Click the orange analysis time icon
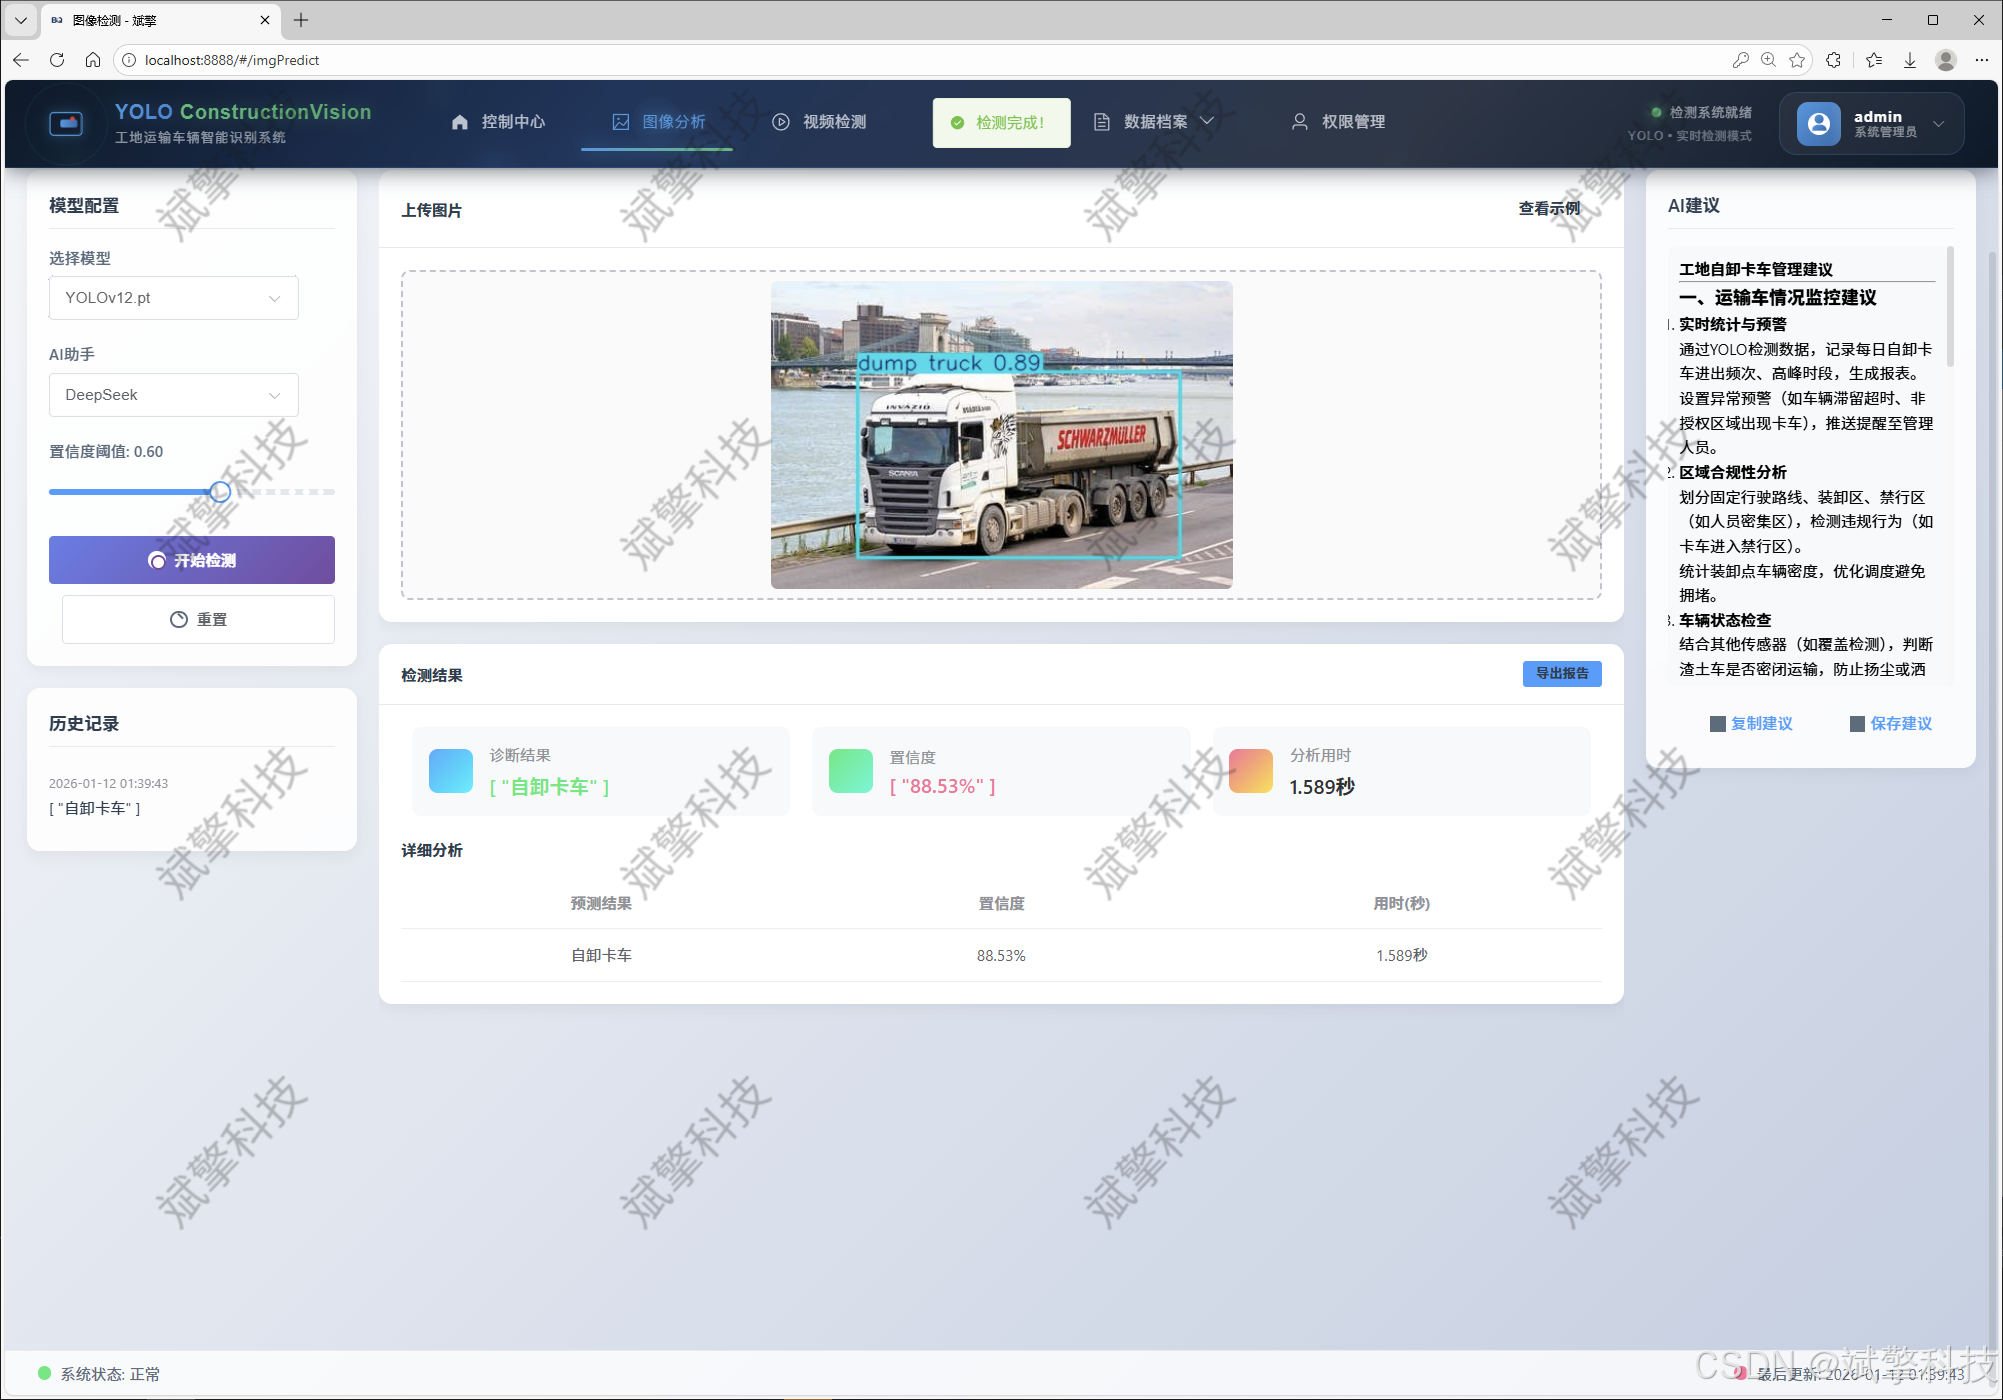Image resolution: width=2003 pixels, height=1400 pixels. [x=1250, y=771]
